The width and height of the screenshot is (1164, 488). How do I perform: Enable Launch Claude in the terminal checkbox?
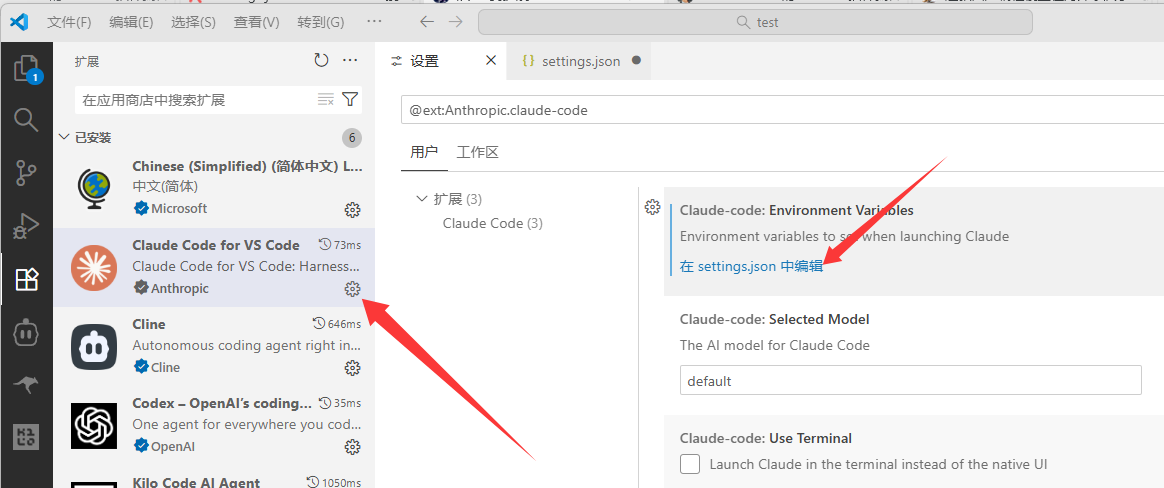[690, 464]
